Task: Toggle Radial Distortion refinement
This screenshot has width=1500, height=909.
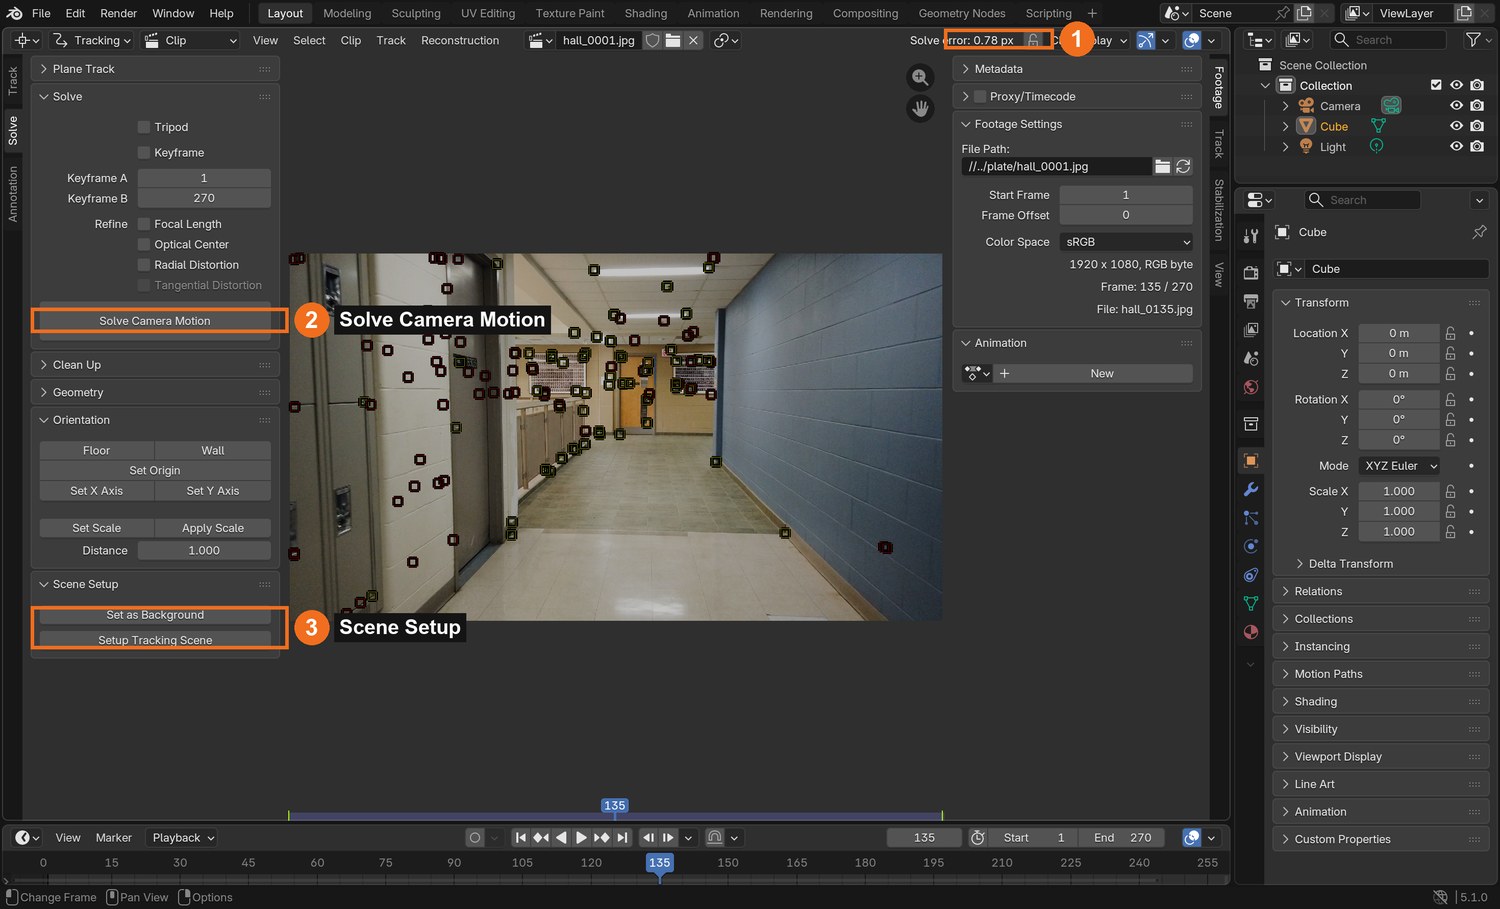Action: point(144,265)
